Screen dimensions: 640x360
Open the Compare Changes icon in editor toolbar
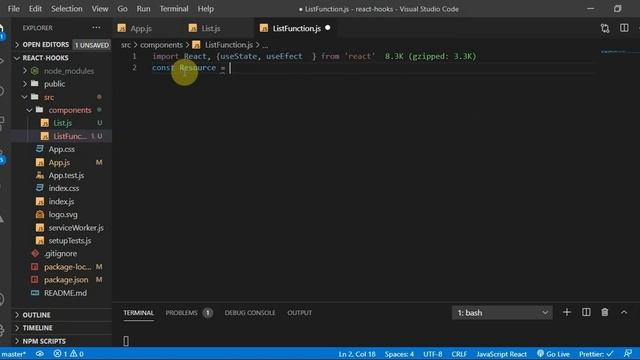pos(605,28)
